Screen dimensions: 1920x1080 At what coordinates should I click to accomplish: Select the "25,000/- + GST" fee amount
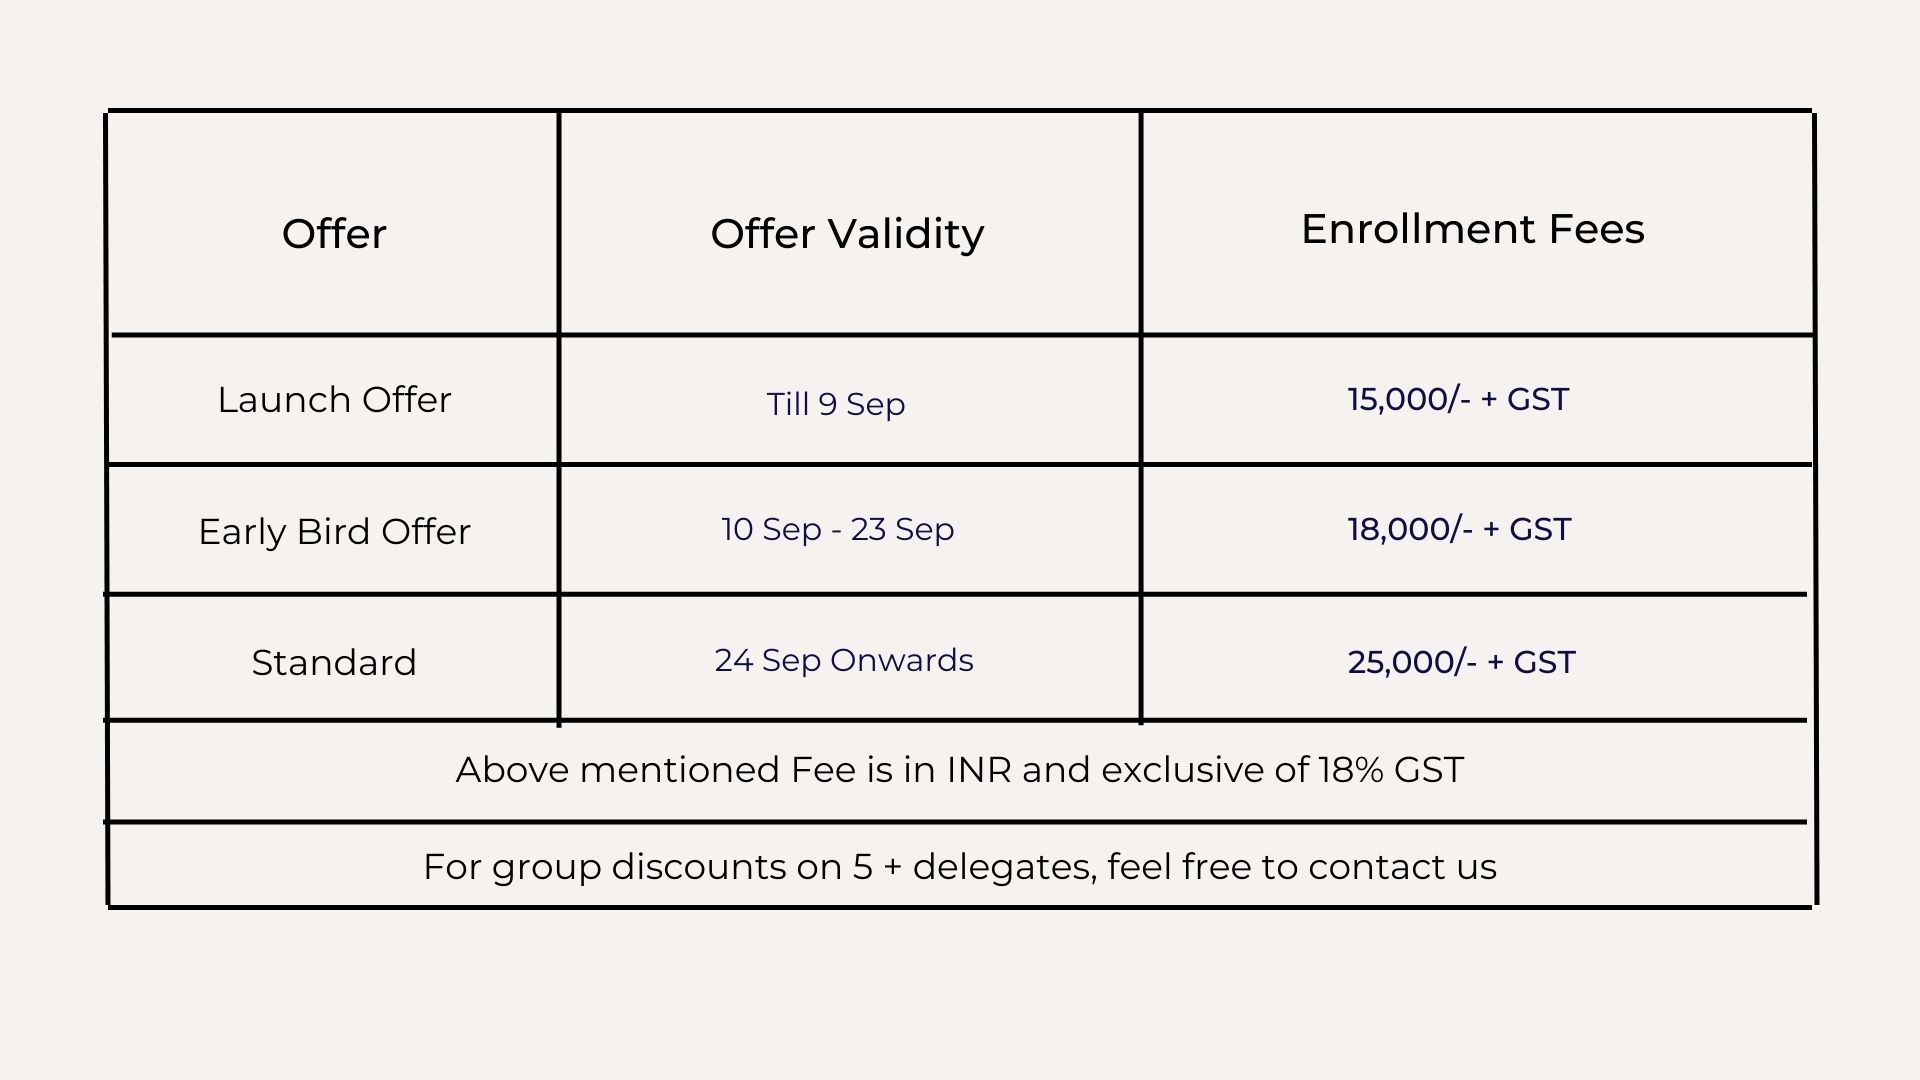(1461, 662)
